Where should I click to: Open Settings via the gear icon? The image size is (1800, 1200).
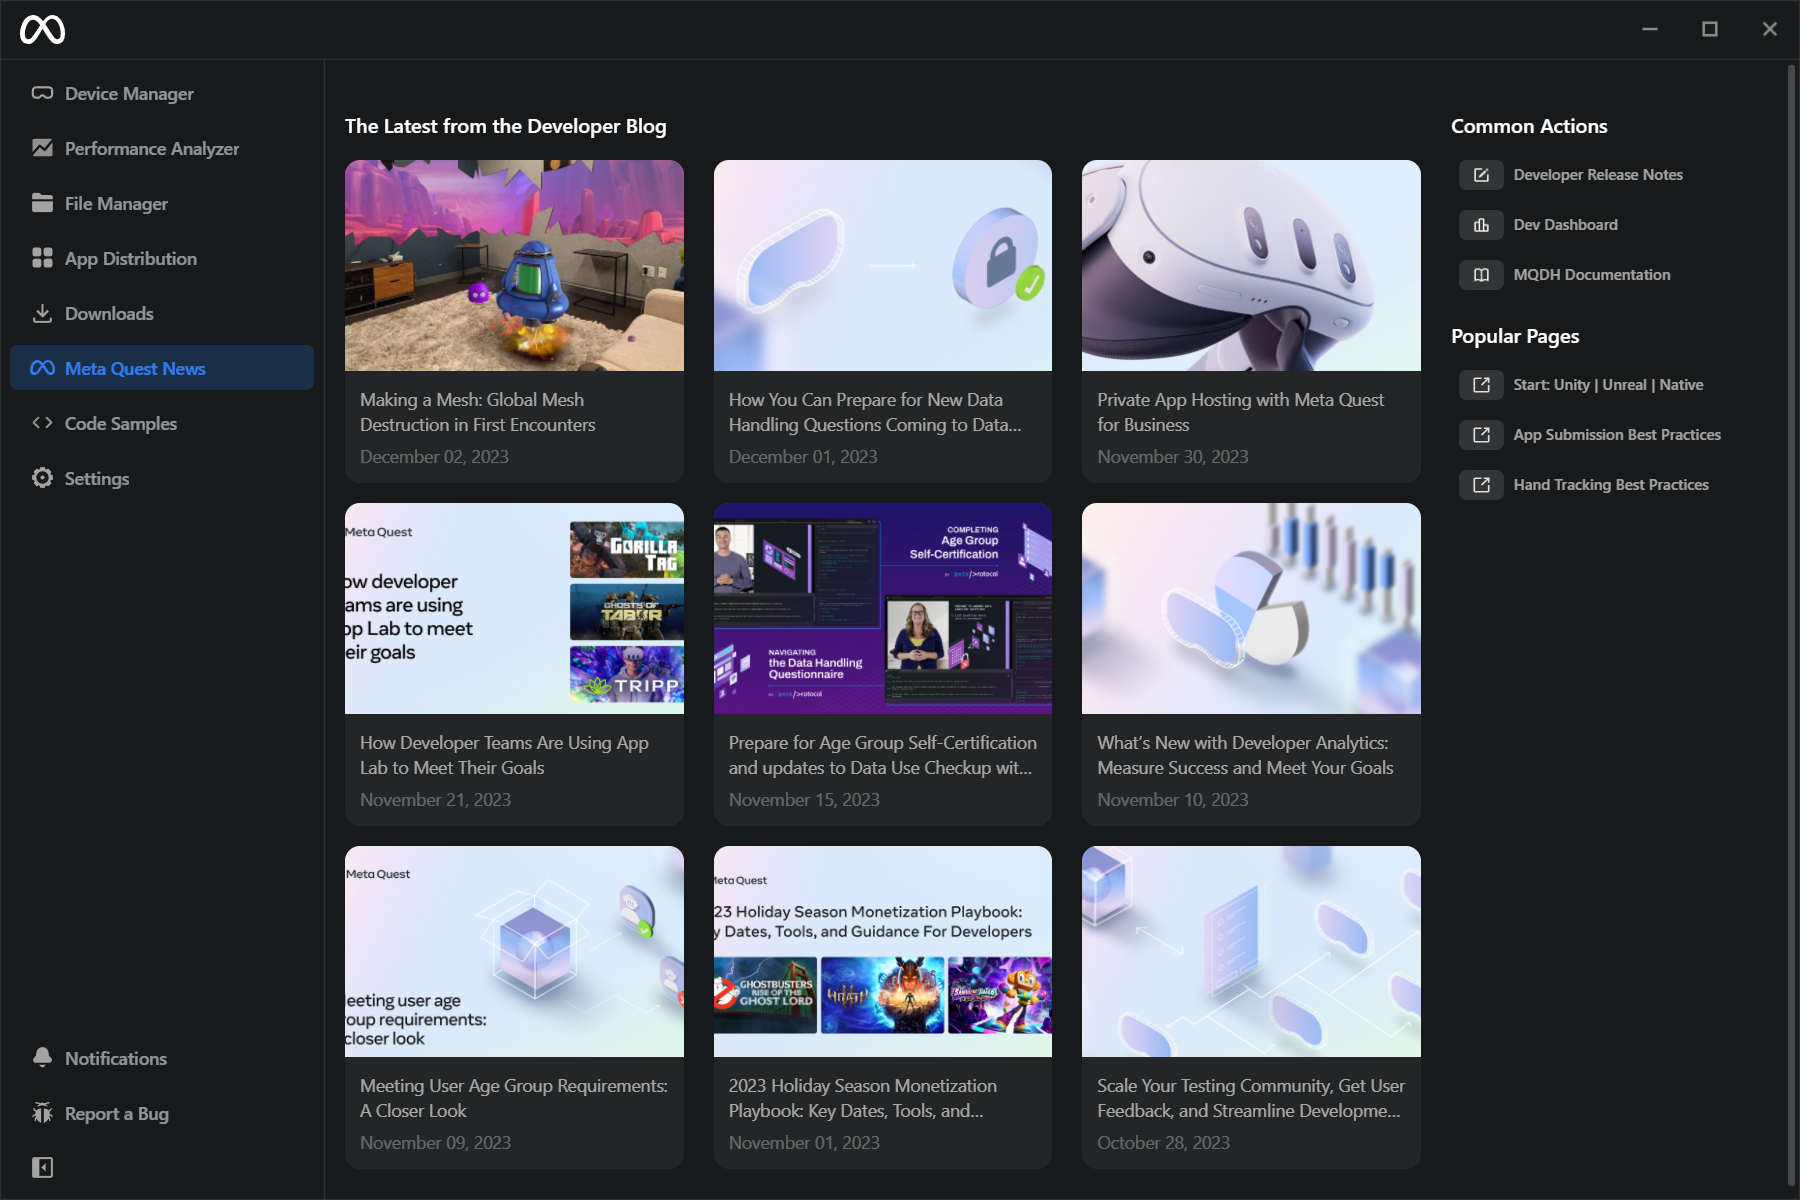click(x=42, y=478)
